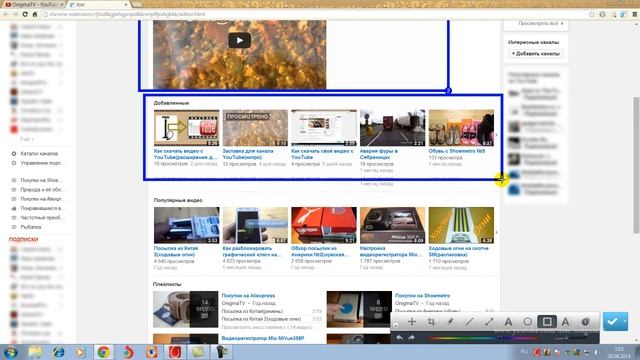
Task: Open Windows Media Player taskbar icon
Action: click(x=80, y=352)
